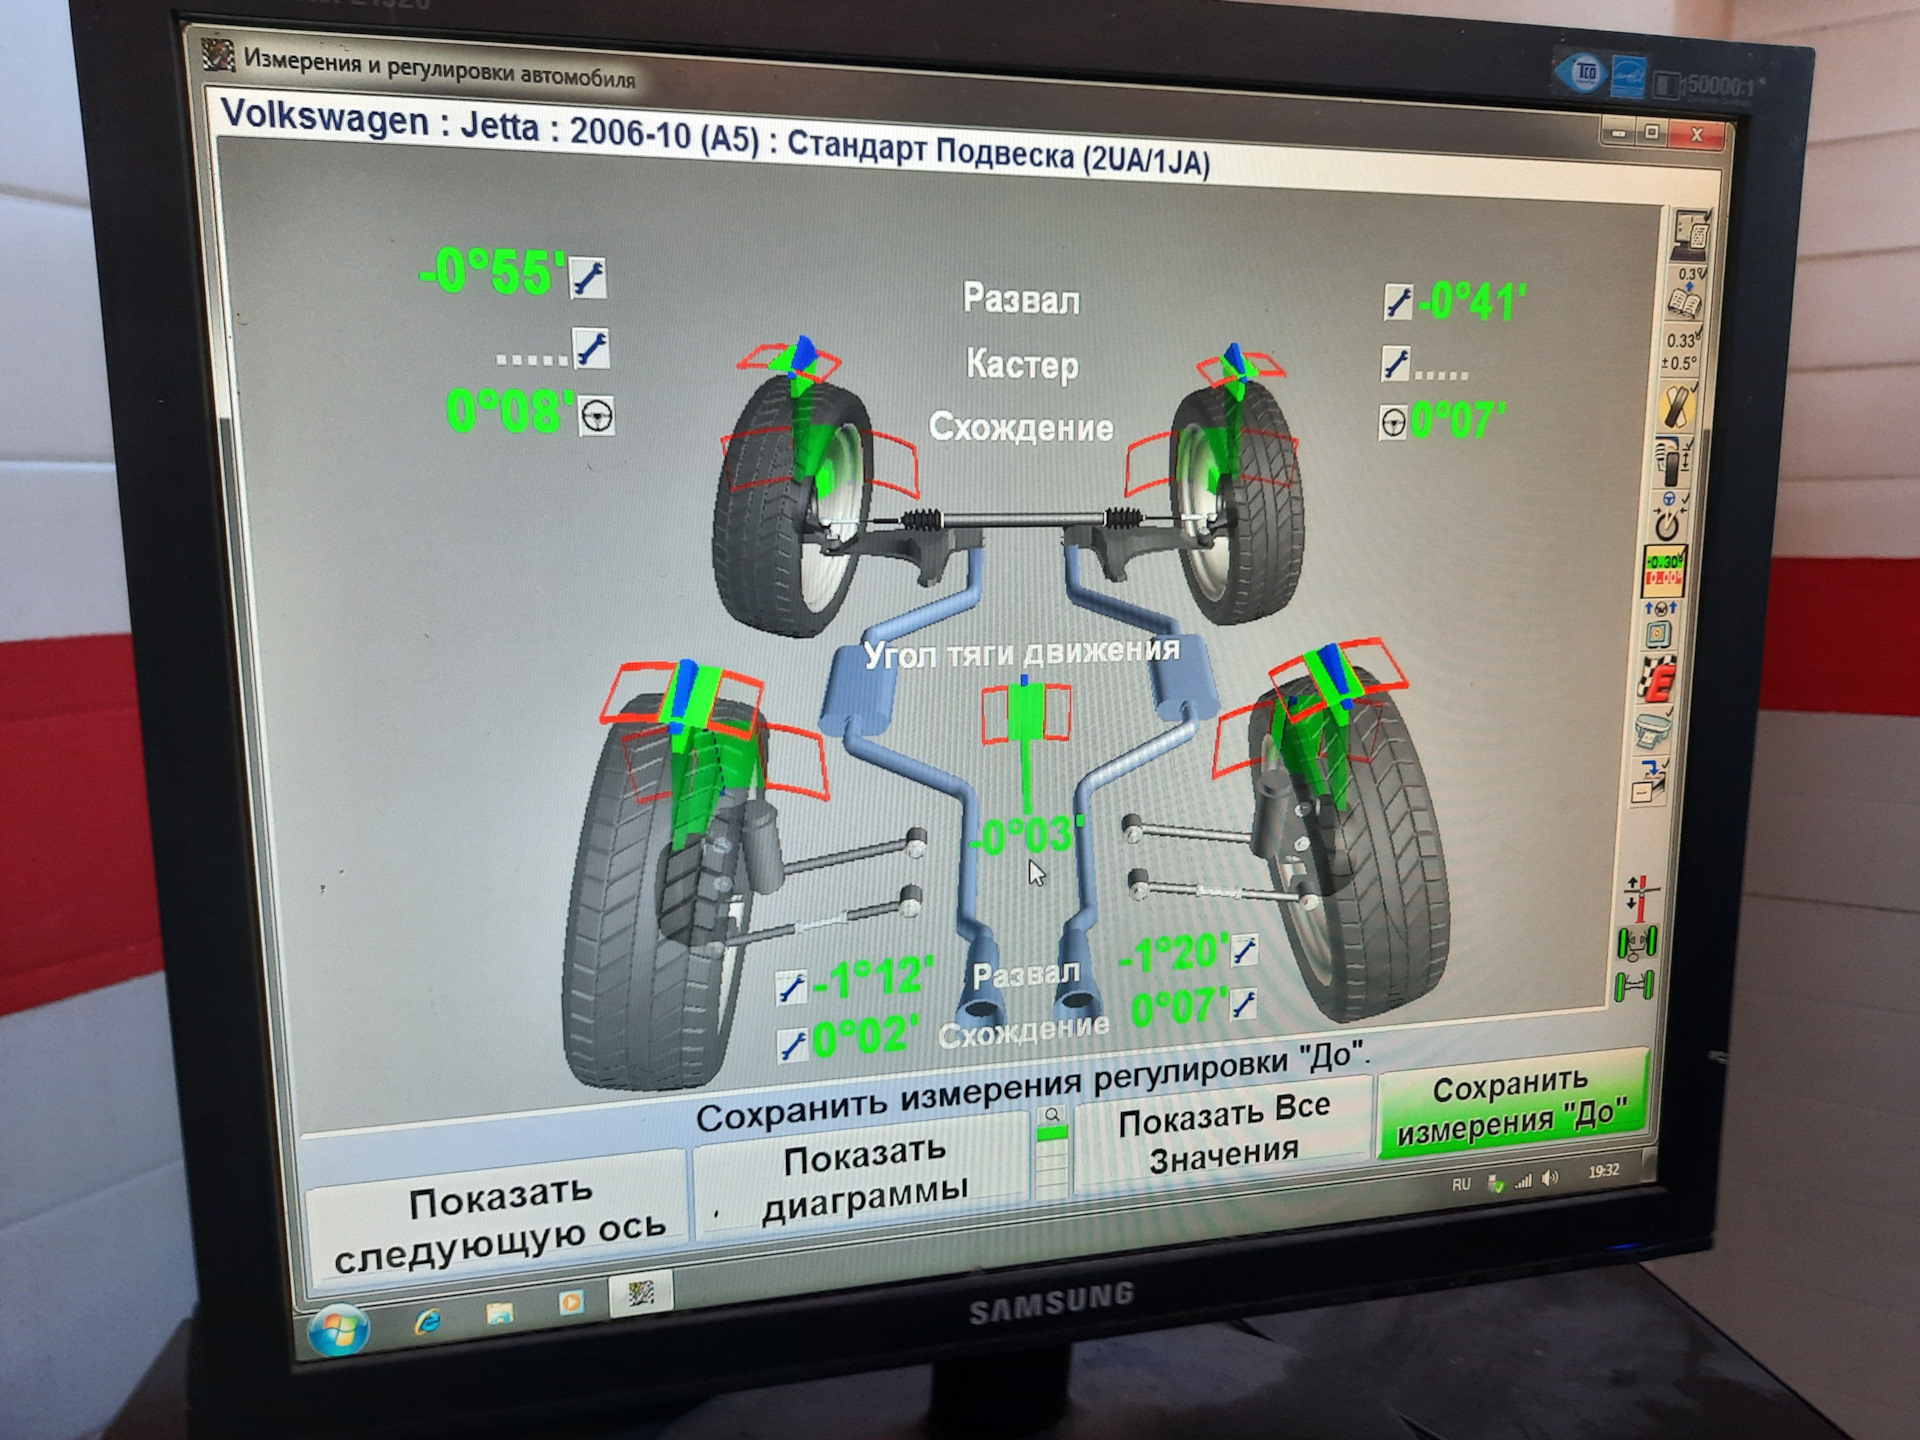Click the steering wheel icon beside 0°08' toe
The width and height of the screenshot is (1920, 1440).
pyautogui.click(x=597, y=415)
